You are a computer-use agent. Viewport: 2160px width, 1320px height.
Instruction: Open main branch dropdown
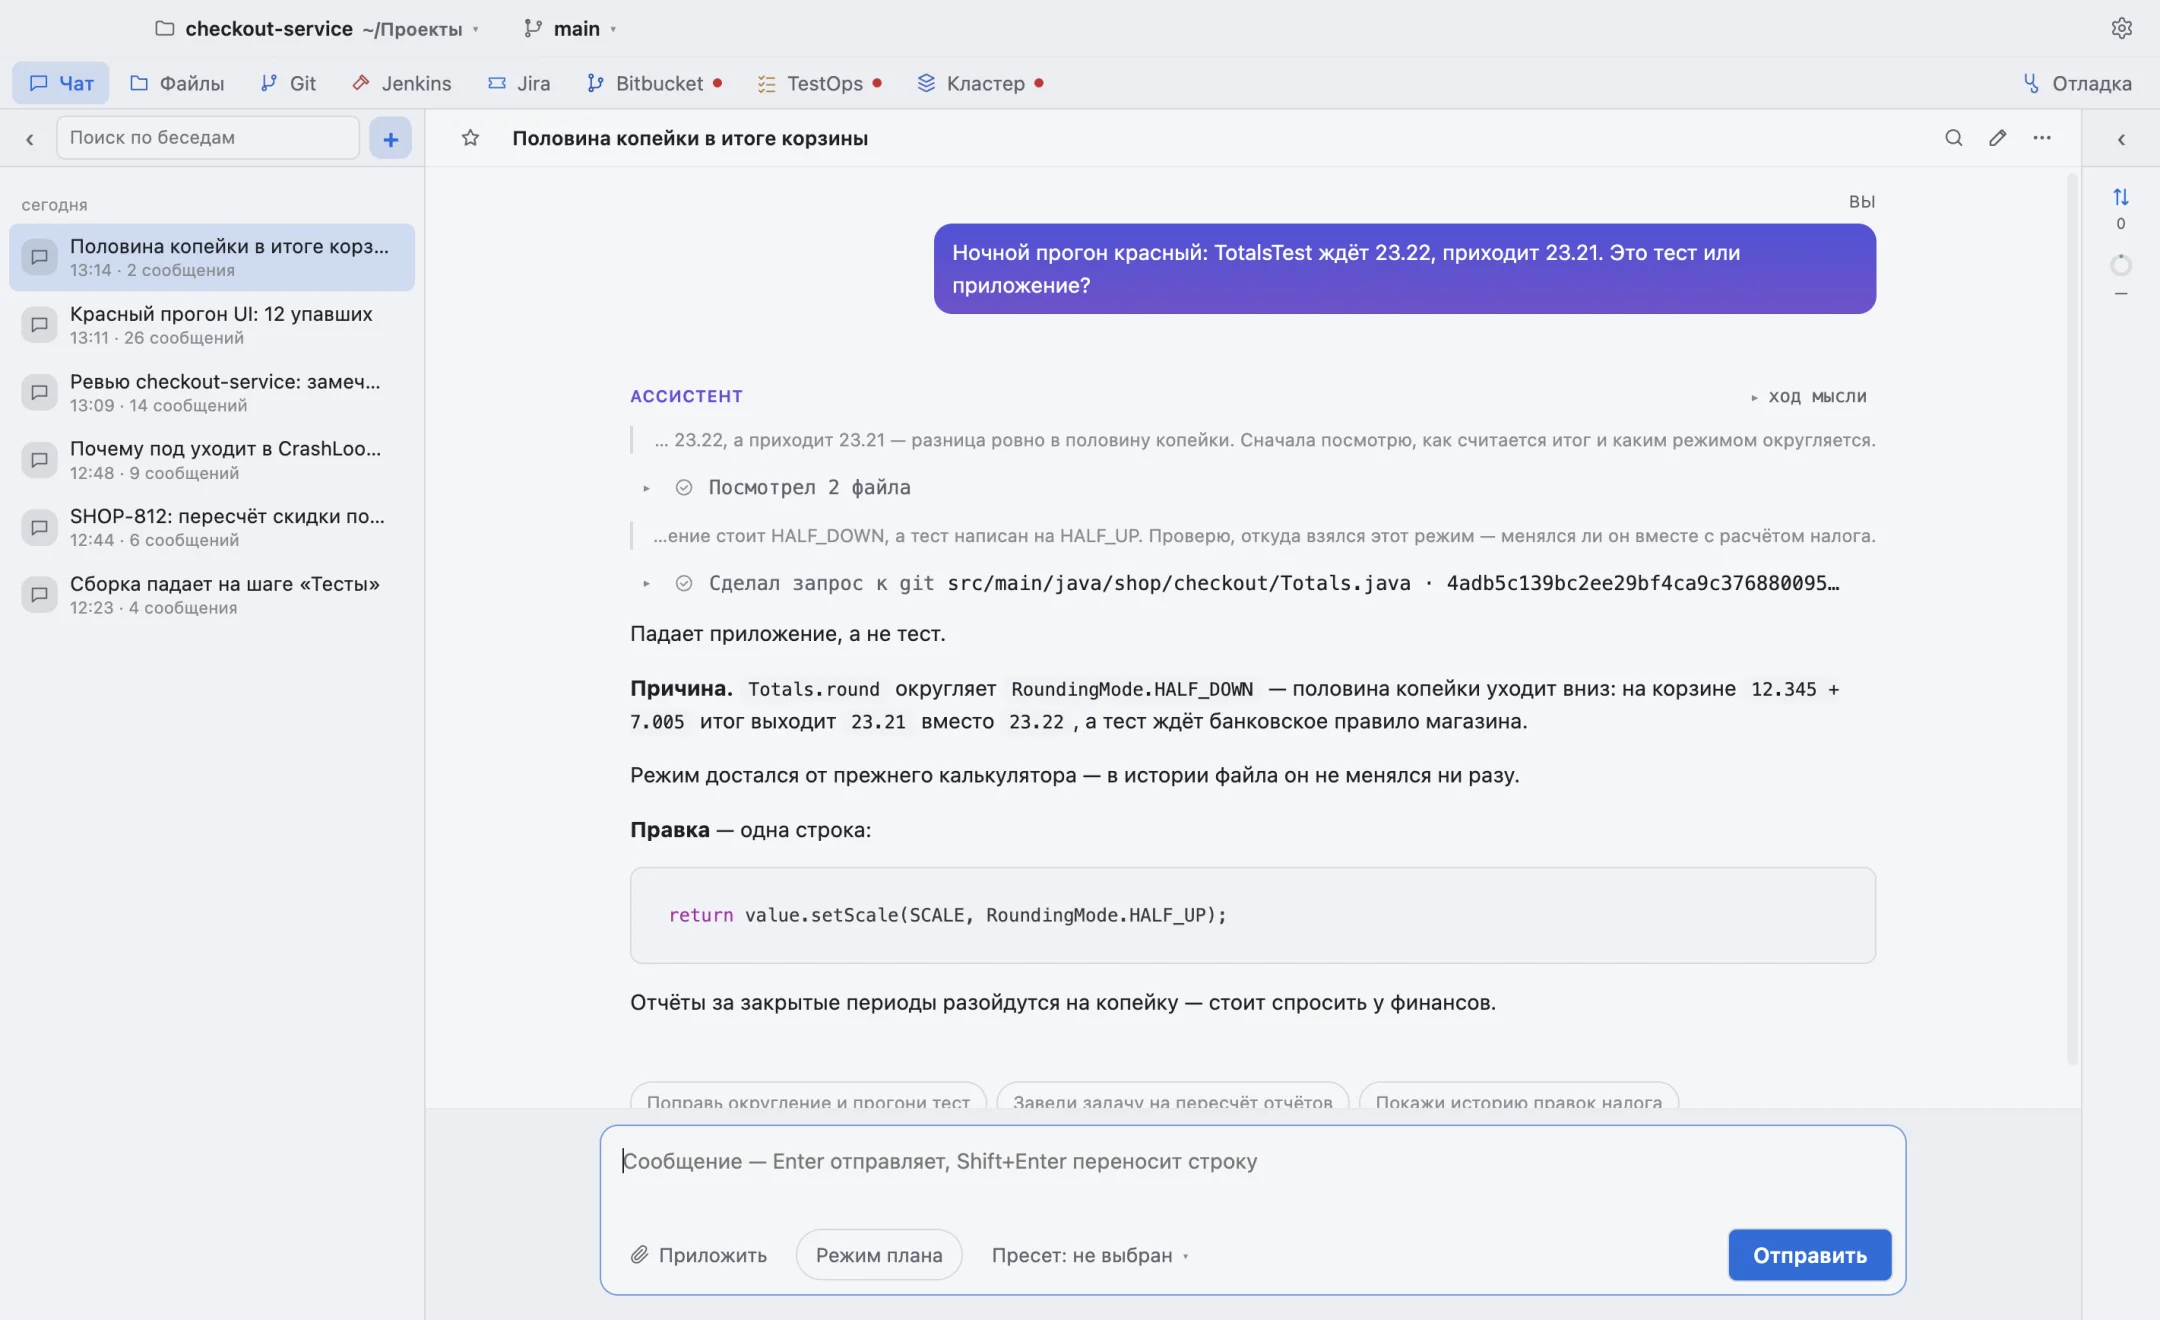click(569, 29)
